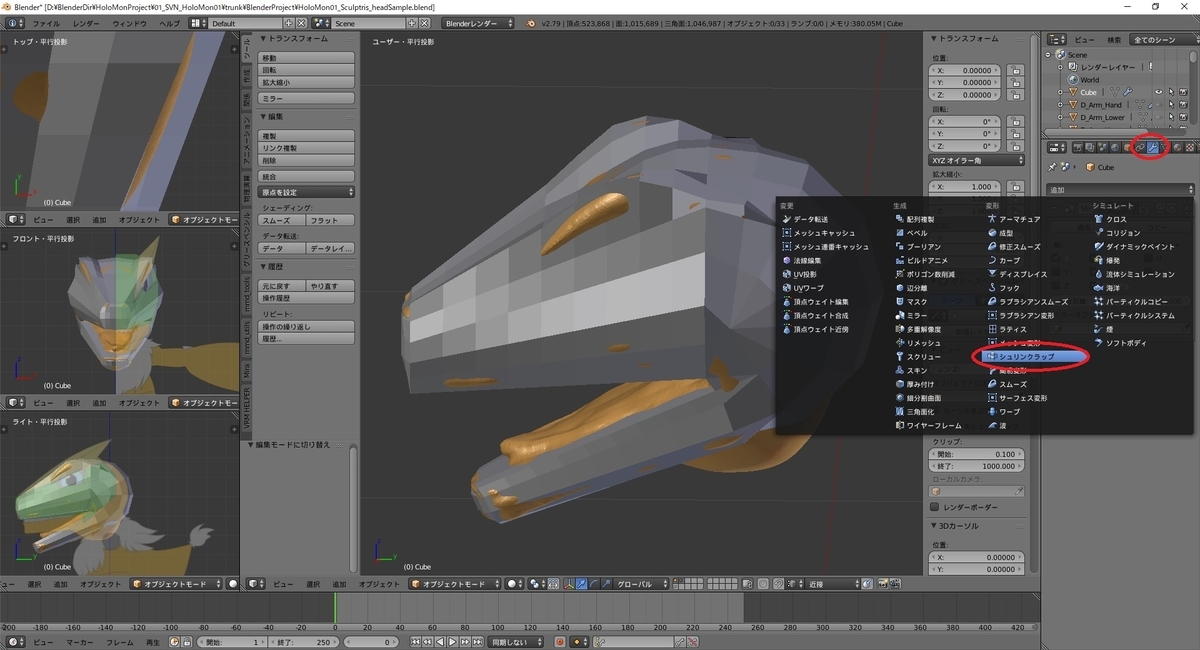Click the OpenGL render image camera icon
Viewport: 1200px width, 650px height.
tap(883, 583)
